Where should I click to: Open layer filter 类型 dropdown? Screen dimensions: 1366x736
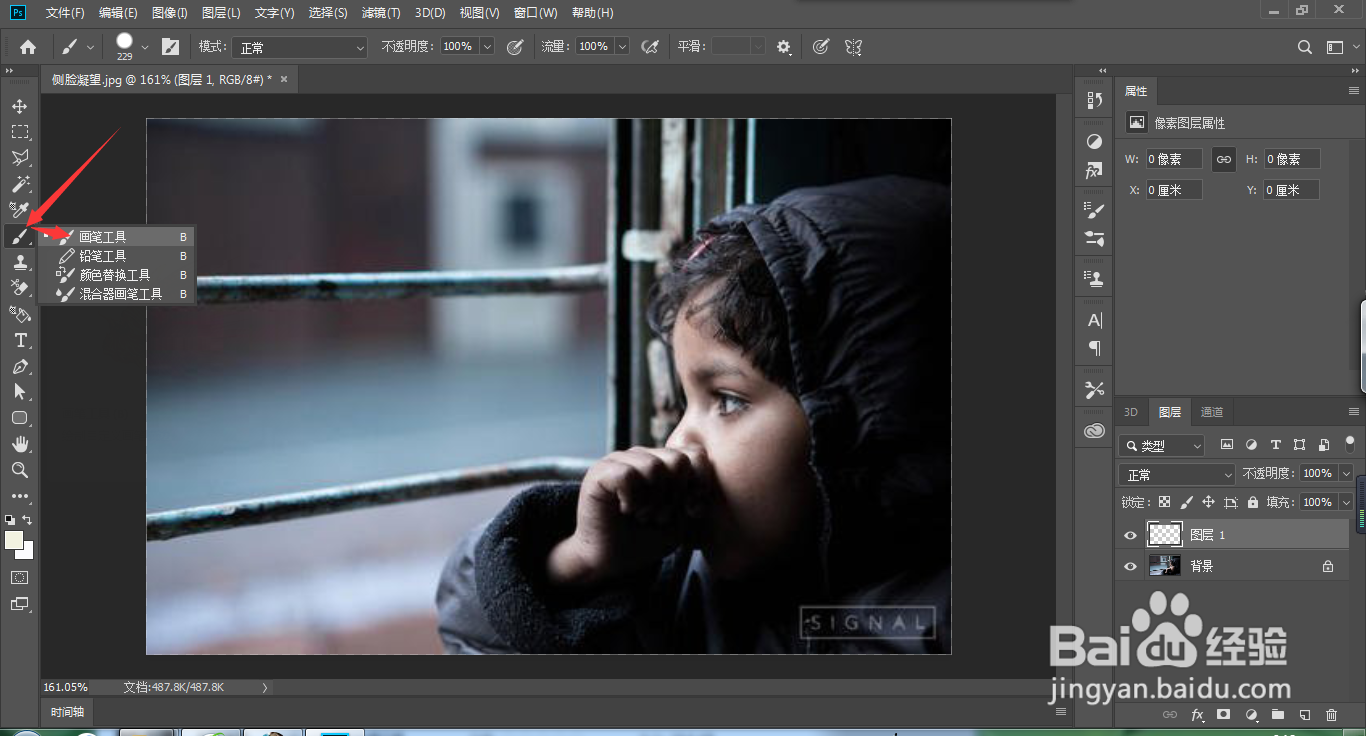click(1161, 446)
